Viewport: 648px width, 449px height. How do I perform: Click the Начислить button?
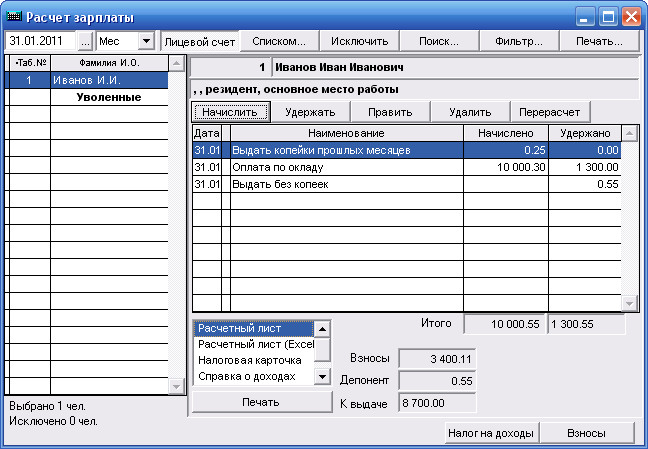click(x=230, y=112)
